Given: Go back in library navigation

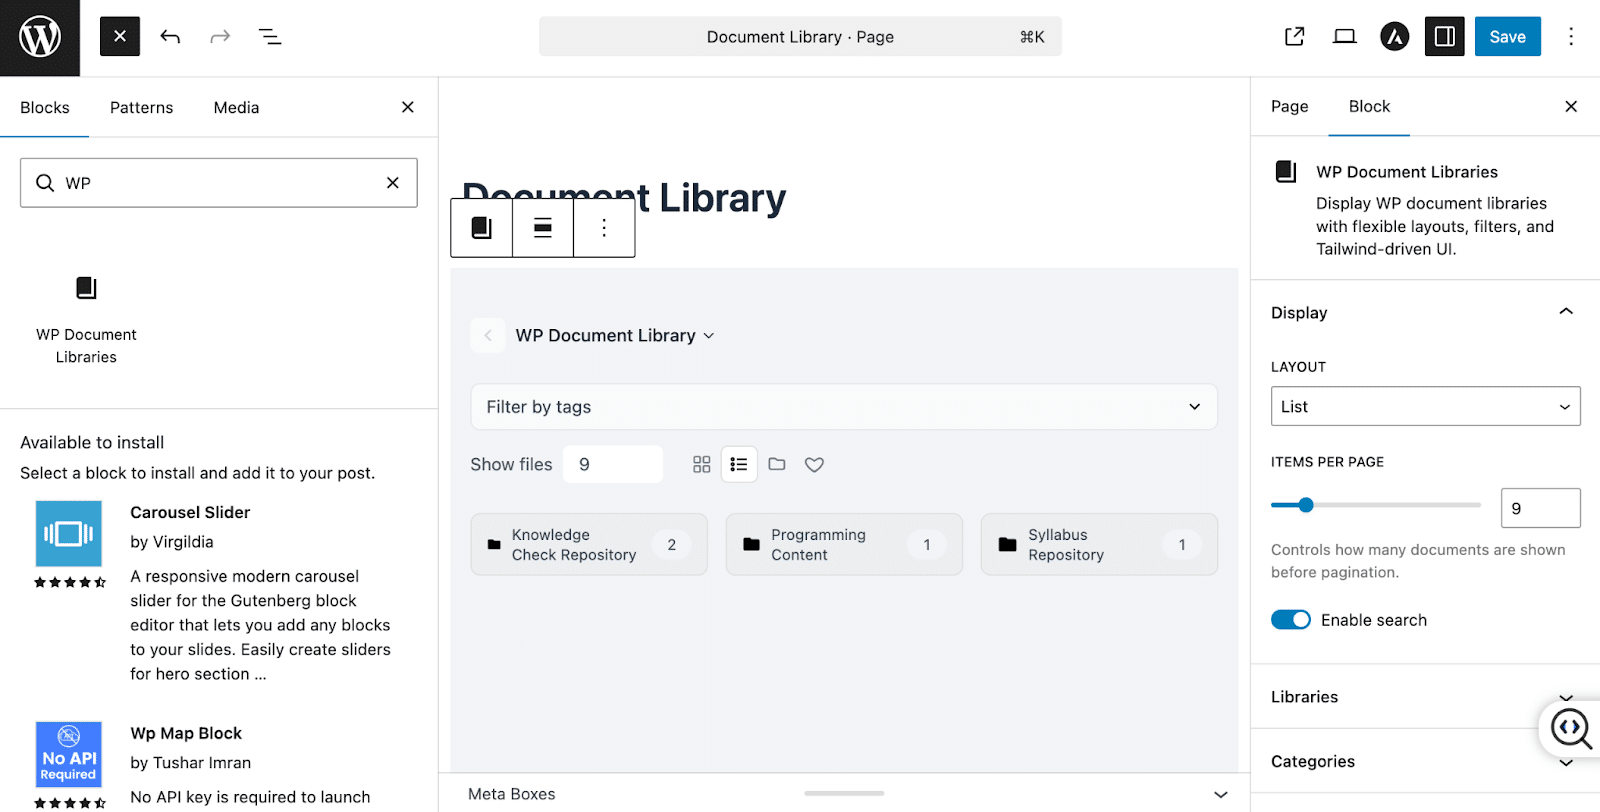Looking at the screenshot, I should [x=488, y=336].
